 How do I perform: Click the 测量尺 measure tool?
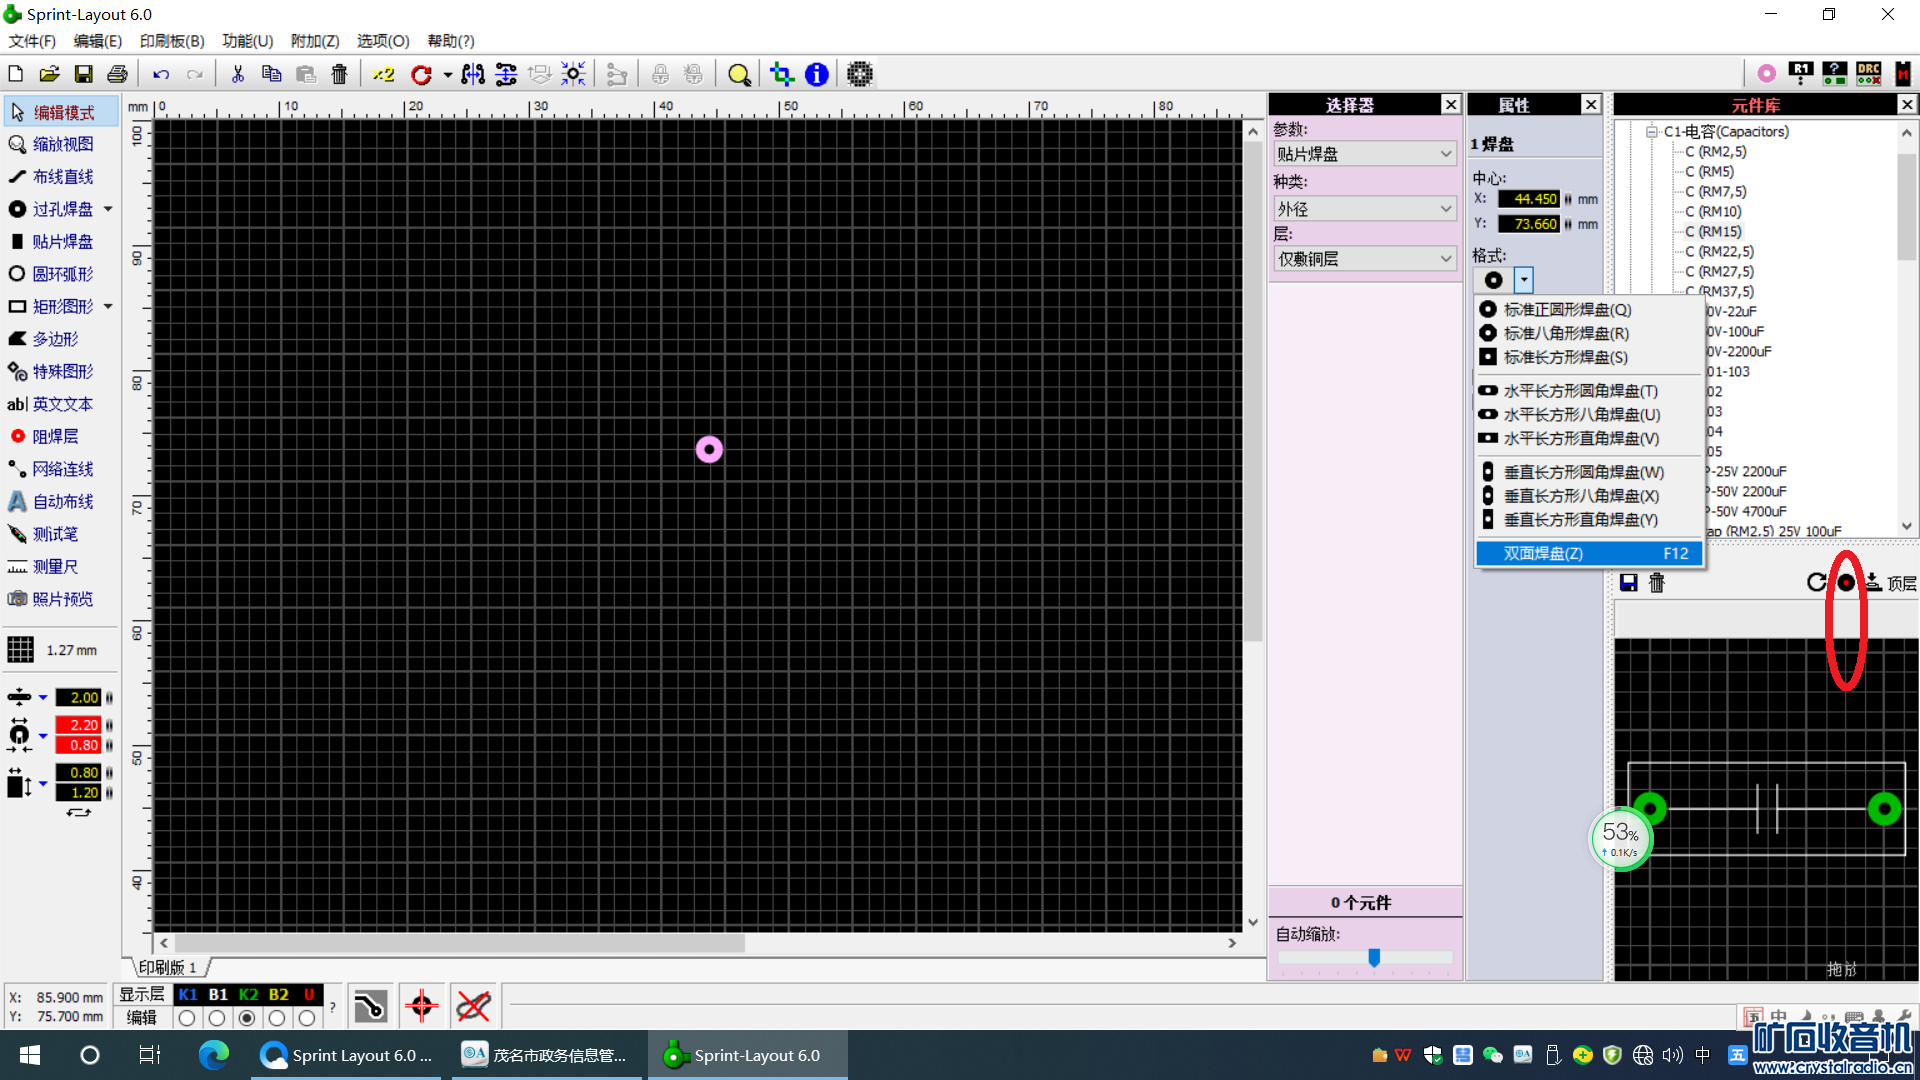pyautogui.click(x=55, y=567)
